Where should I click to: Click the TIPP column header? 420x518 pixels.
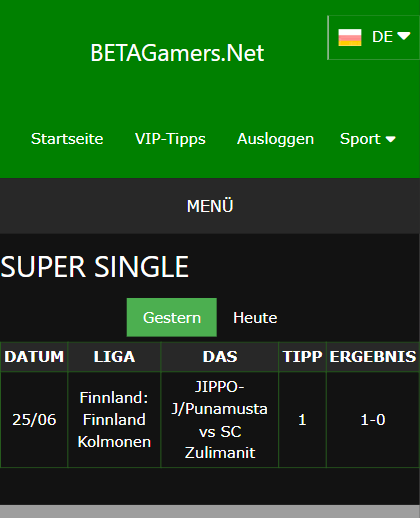[x=302, y=357]
